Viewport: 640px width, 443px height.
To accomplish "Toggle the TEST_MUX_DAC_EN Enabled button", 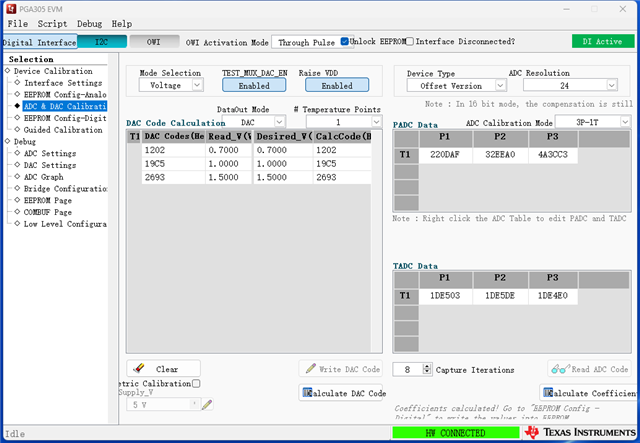I will click(x=254, y=85).
